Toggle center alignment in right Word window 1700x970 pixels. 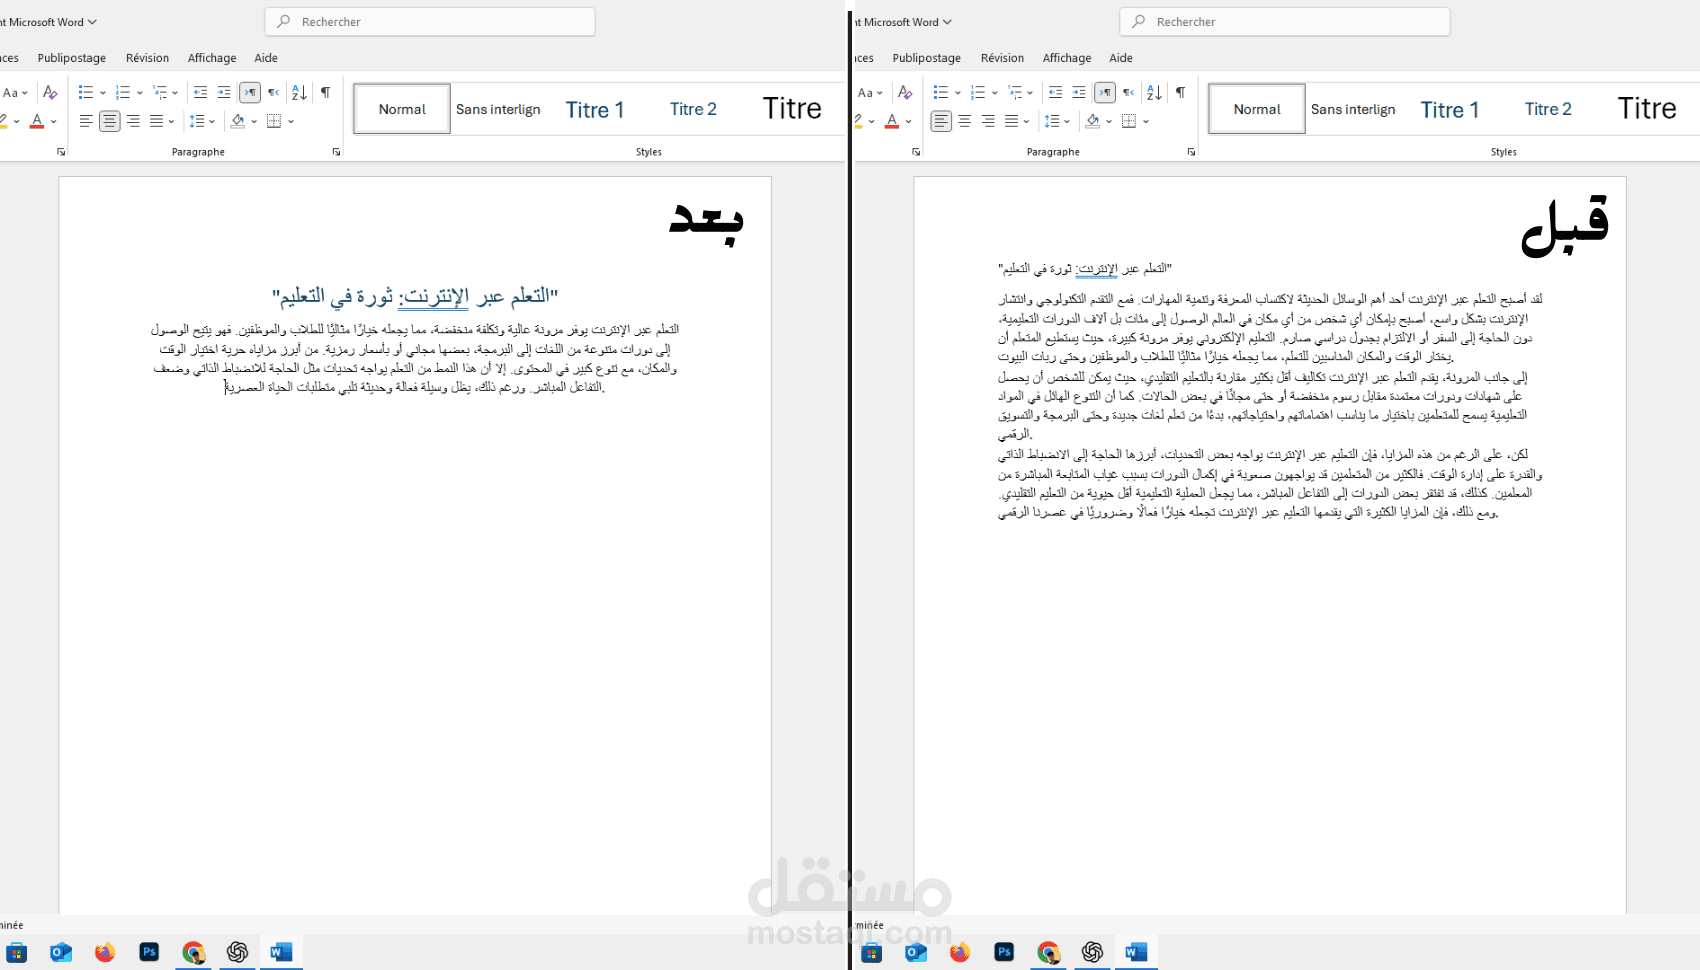(964, 121)
